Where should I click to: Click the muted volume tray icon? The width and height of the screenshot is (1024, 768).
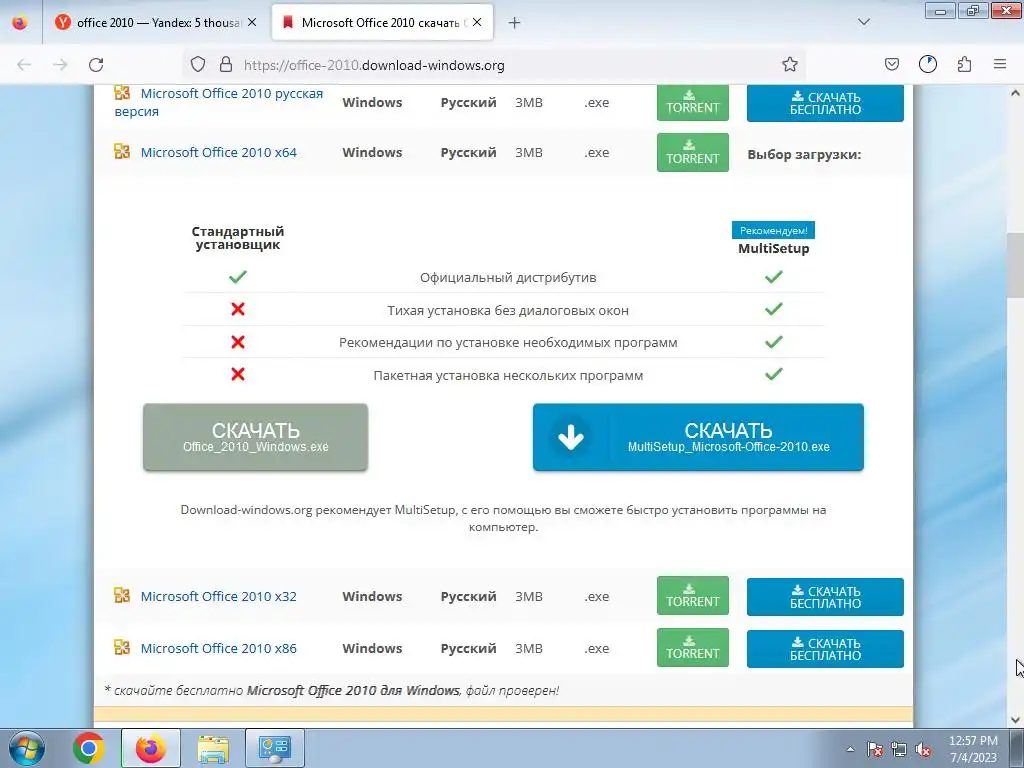tap(923, 749)
